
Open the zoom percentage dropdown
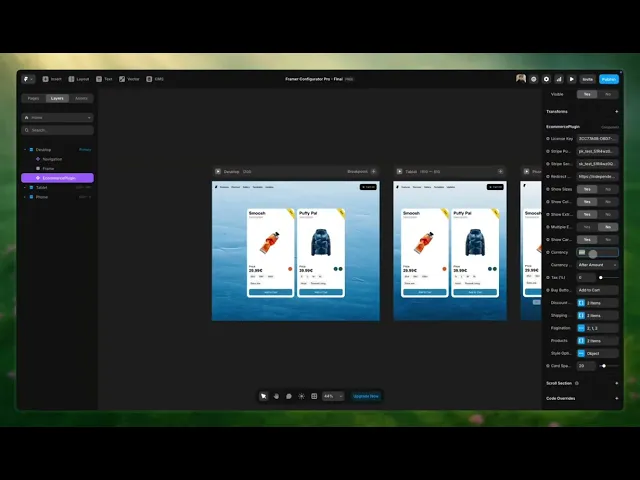pyautogui.click(x=333, y=396)
